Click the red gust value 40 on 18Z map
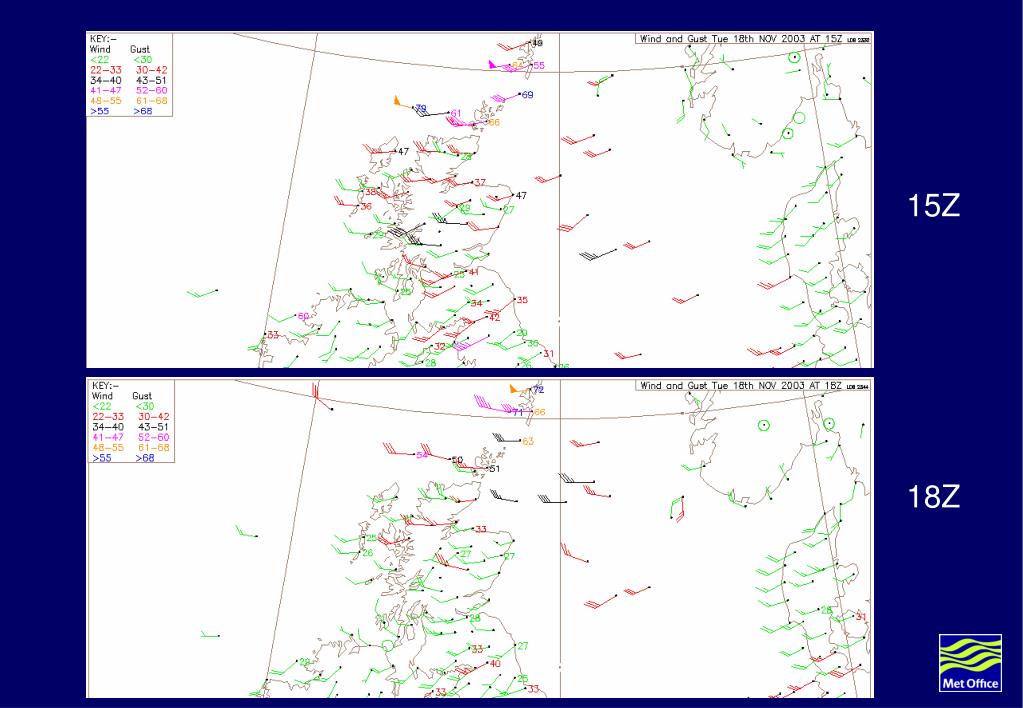The width and height of the screenshot is (1023, 708). (x=495, y=664)
